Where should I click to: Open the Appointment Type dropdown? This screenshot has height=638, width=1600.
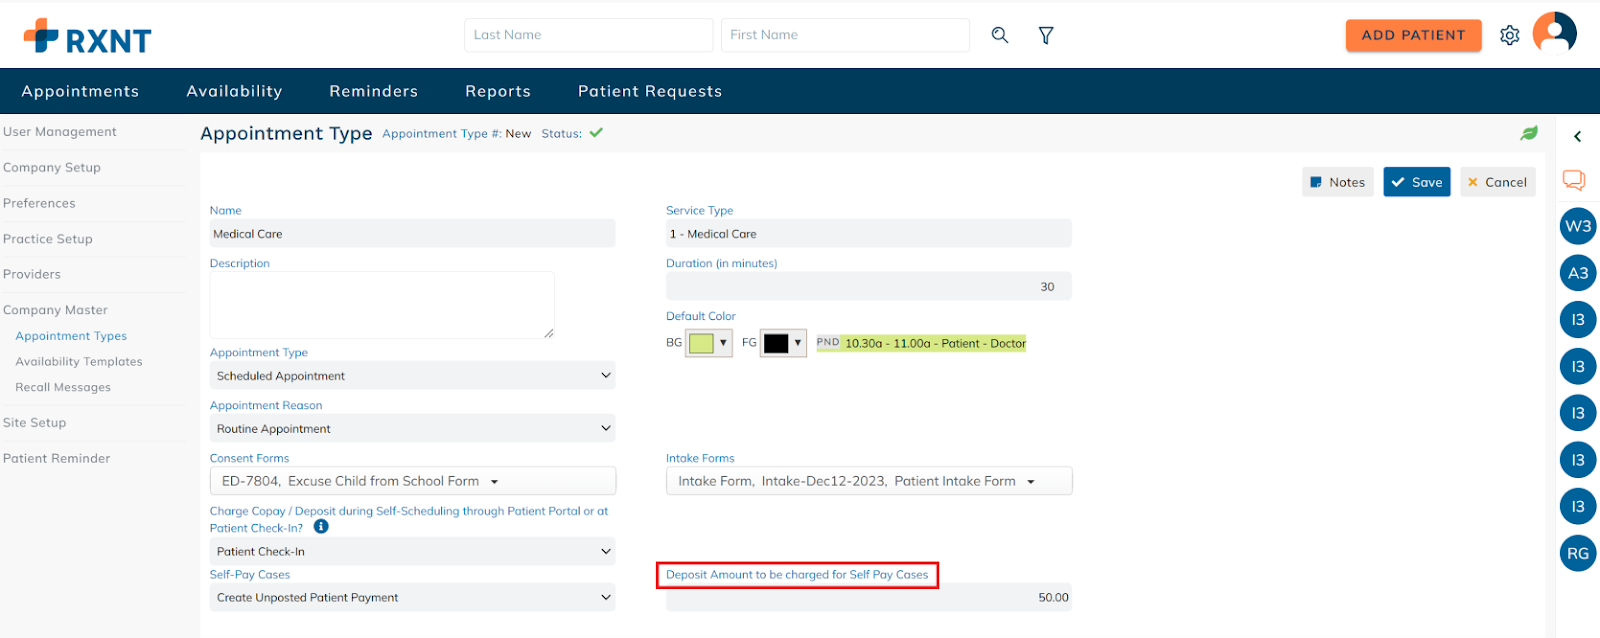pos(412,376)
